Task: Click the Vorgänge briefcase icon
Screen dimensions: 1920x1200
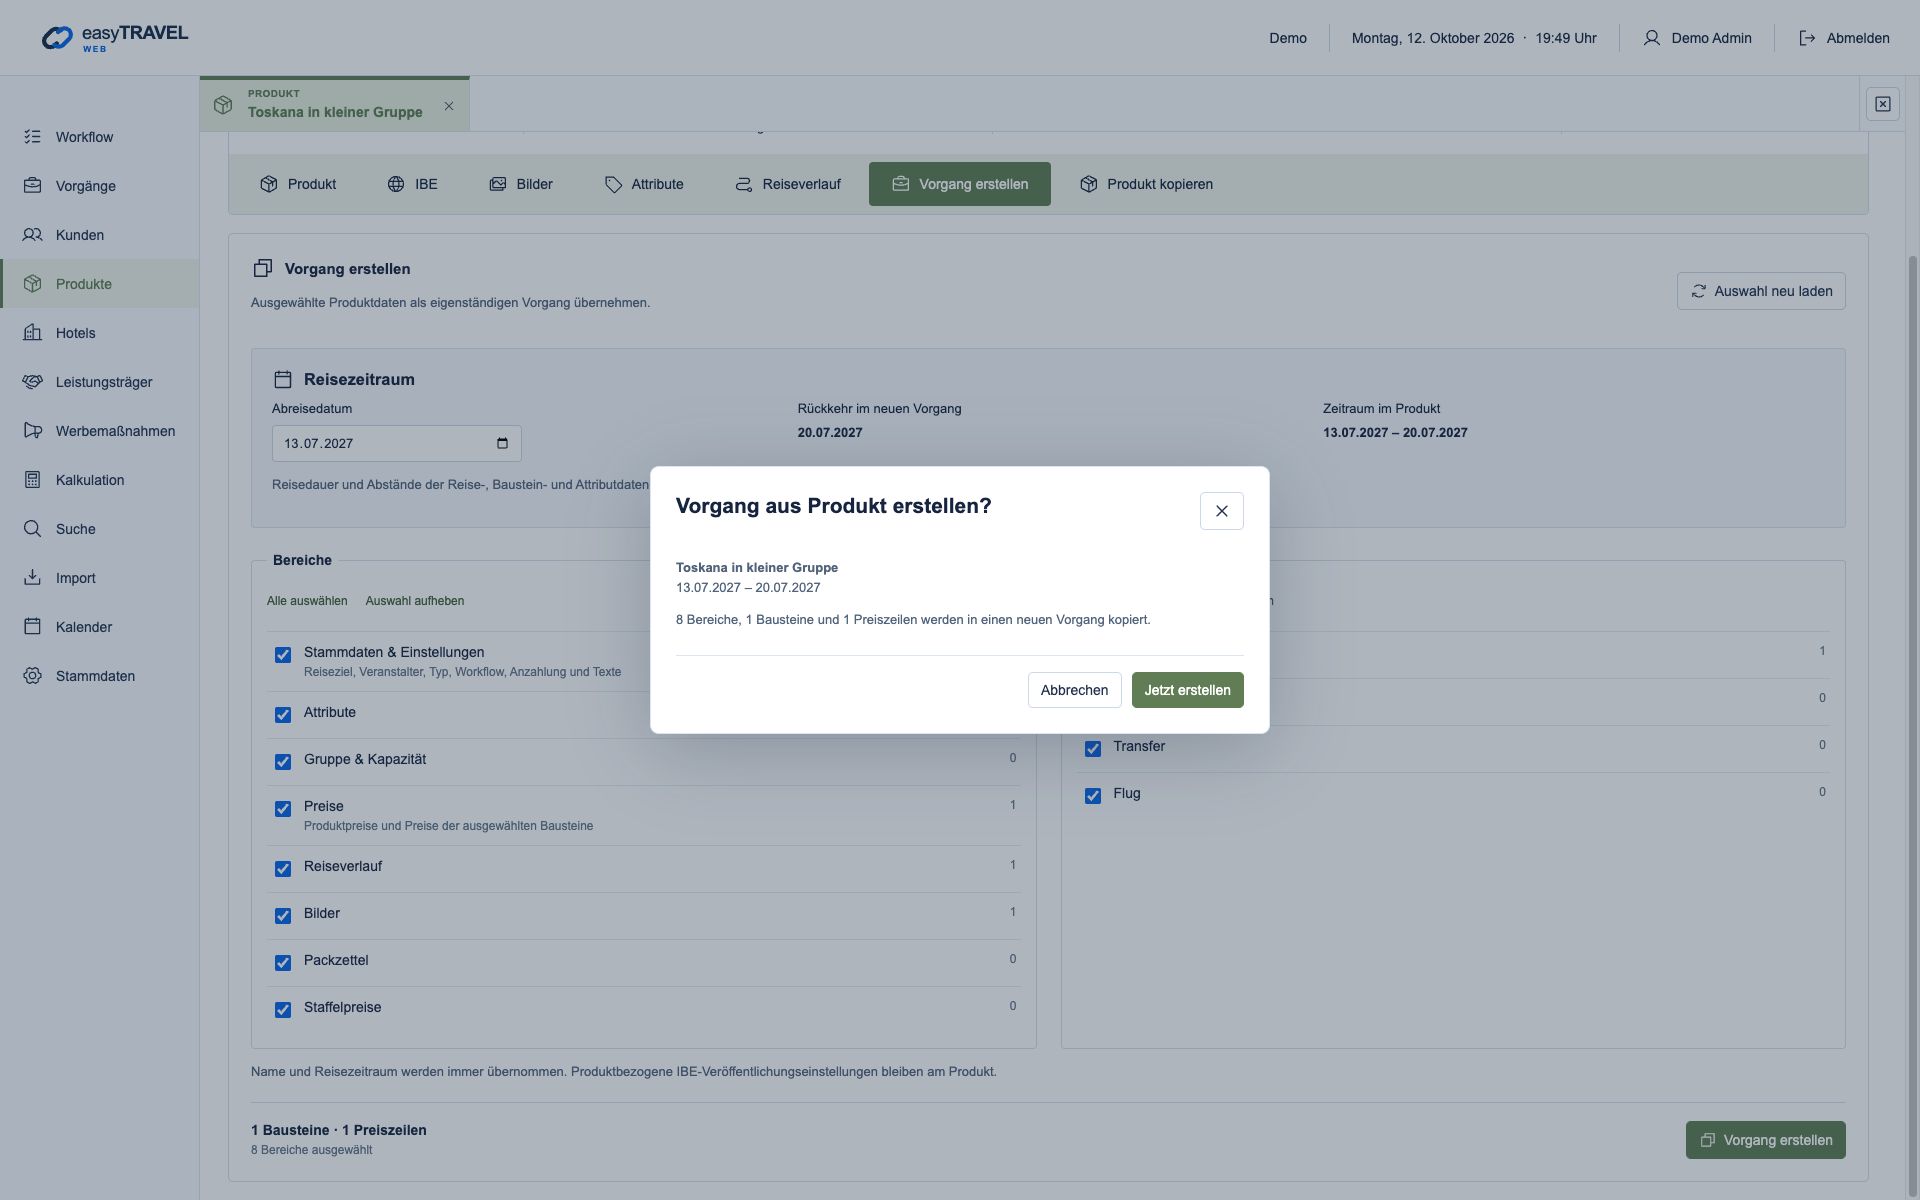Action: (x=32, y=186)
